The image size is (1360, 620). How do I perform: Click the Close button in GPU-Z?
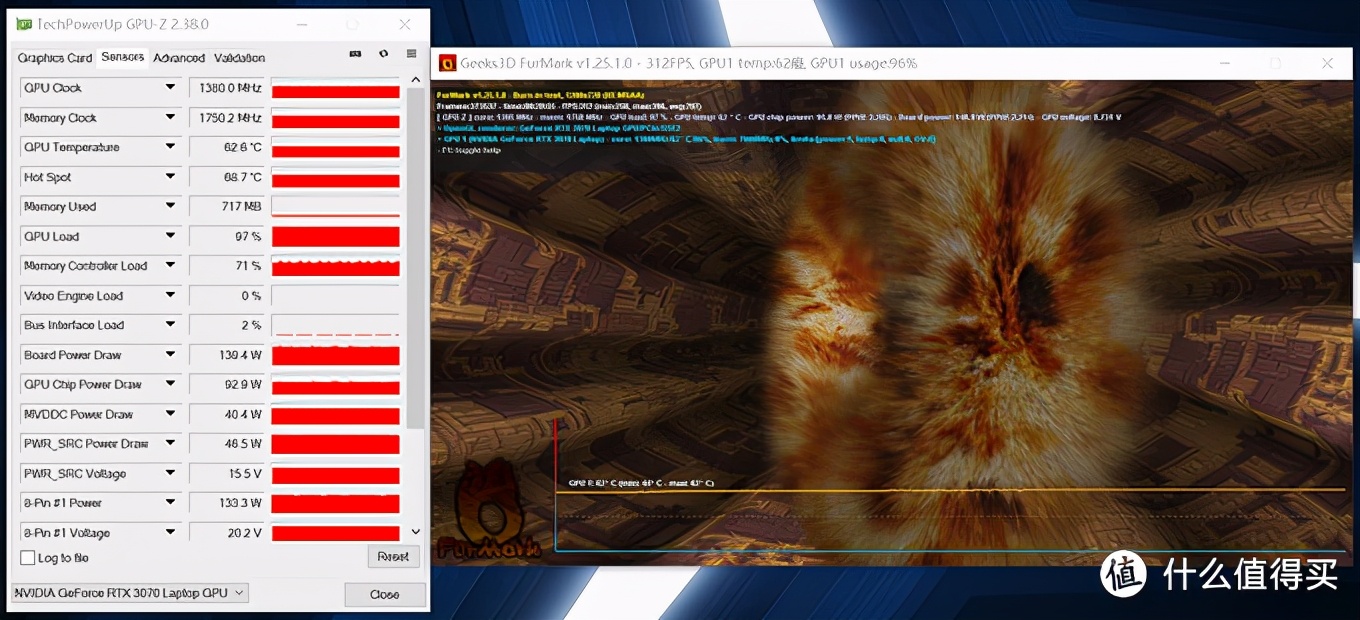pyautogui.click(x=385, y=594)
